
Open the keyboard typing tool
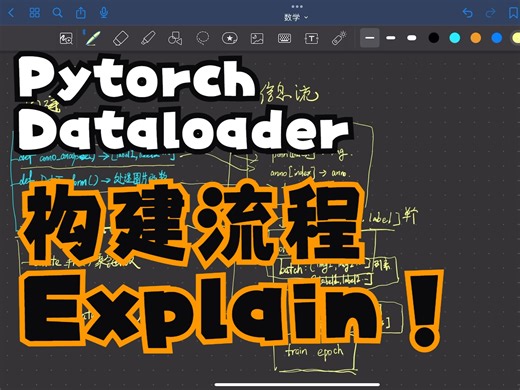click(x=284, y=38)
